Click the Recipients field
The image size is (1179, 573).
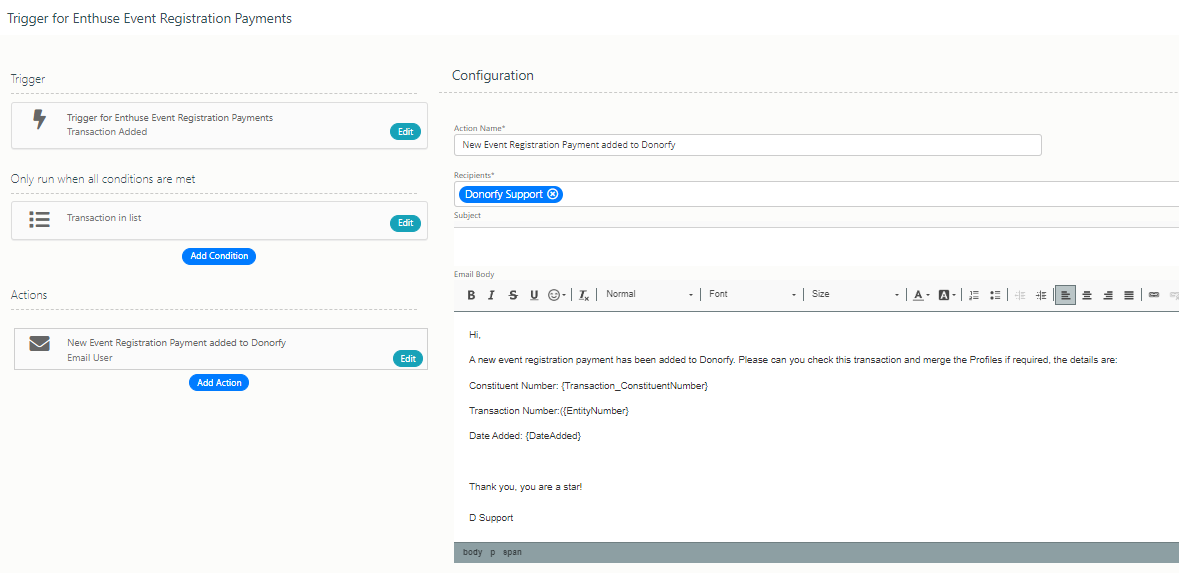click(817, 194)
